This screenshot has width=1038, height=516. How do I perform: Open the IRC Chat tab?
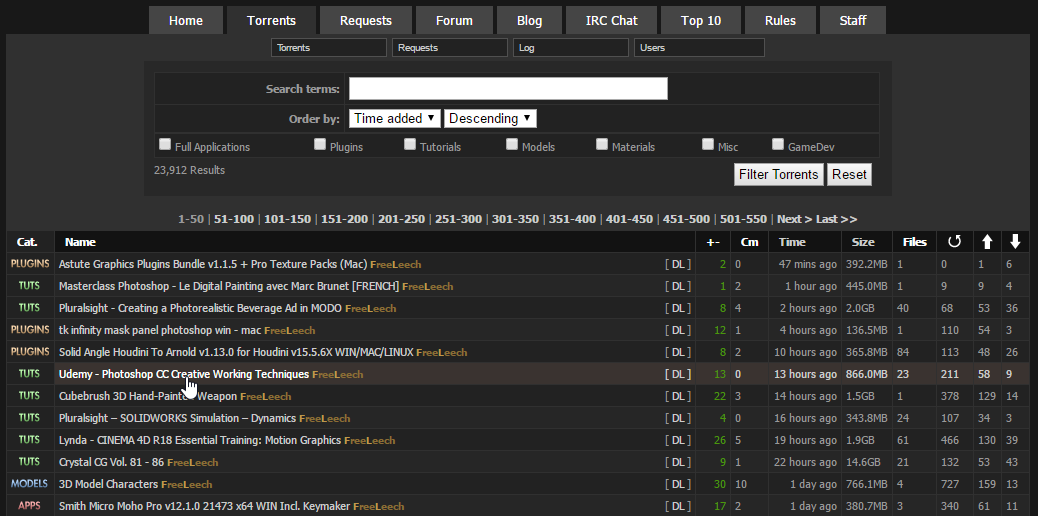point(612,21)
